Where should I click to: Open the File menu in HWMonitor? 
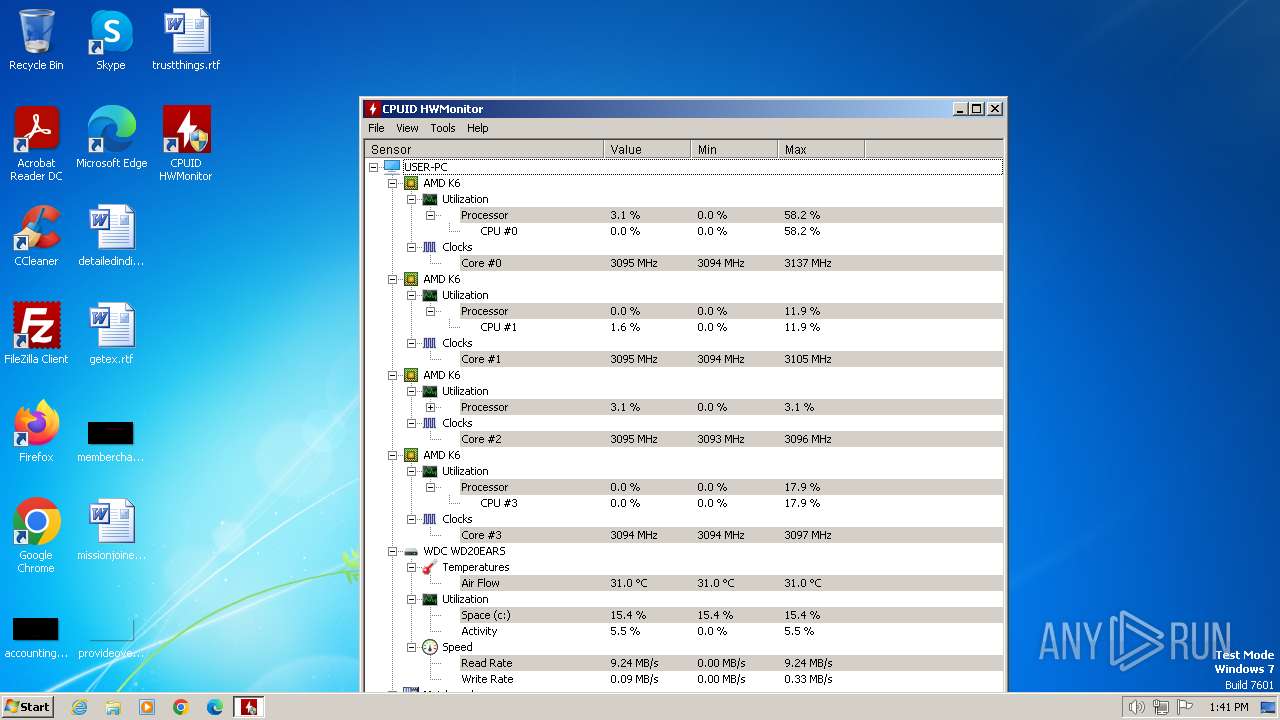pyautogui.click(x=376, y=128)
